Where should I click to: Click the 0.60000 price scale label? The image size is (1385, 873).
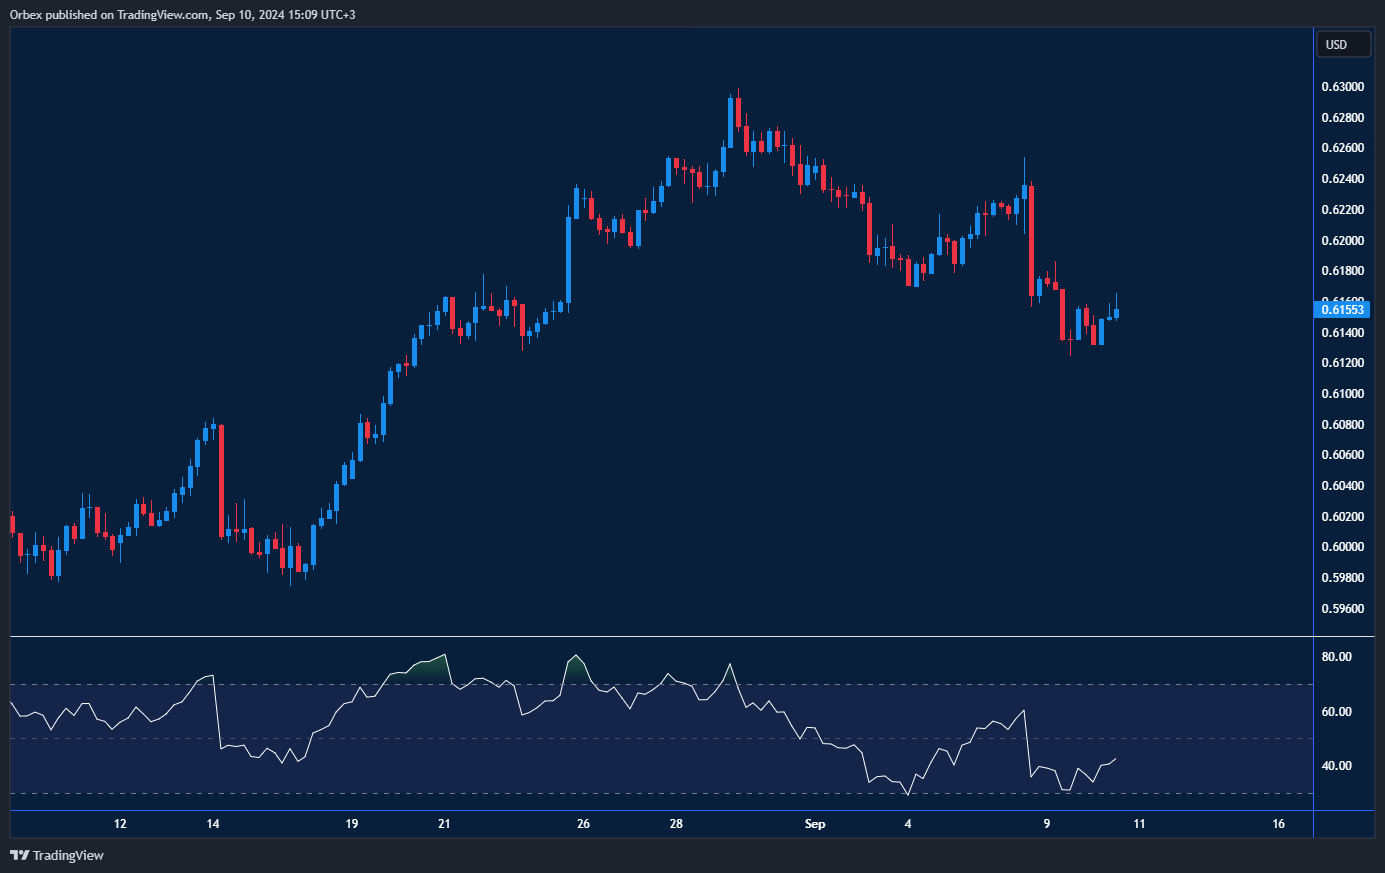tap(1342, 547)
